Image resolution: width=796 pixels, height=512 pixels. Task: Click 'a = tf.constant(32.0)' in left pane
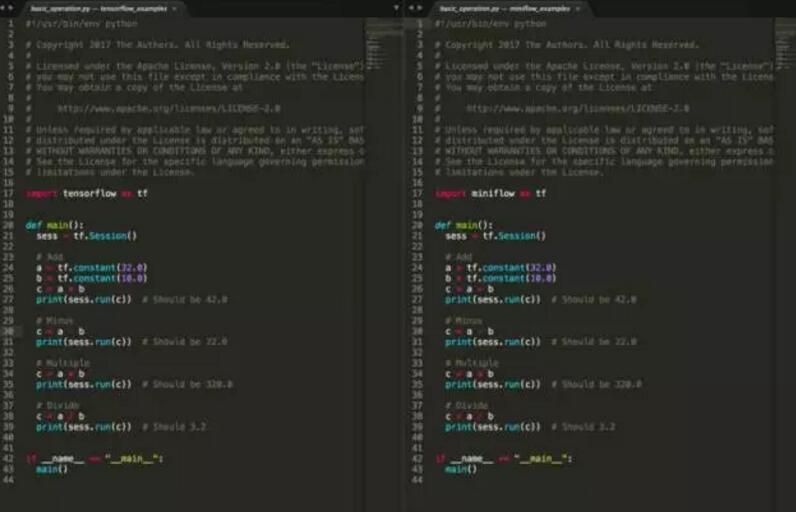pyautogui.click(x=92, y=267)
